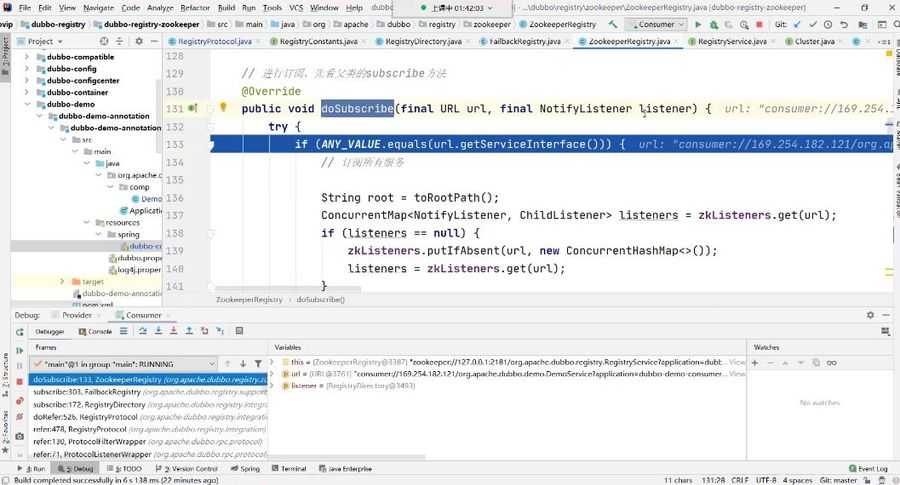The height and width of the screenshot is (485, 900).
Task: Click the Mute Breakpoints icon in debug sidebar
Action: tap(20, 417)
